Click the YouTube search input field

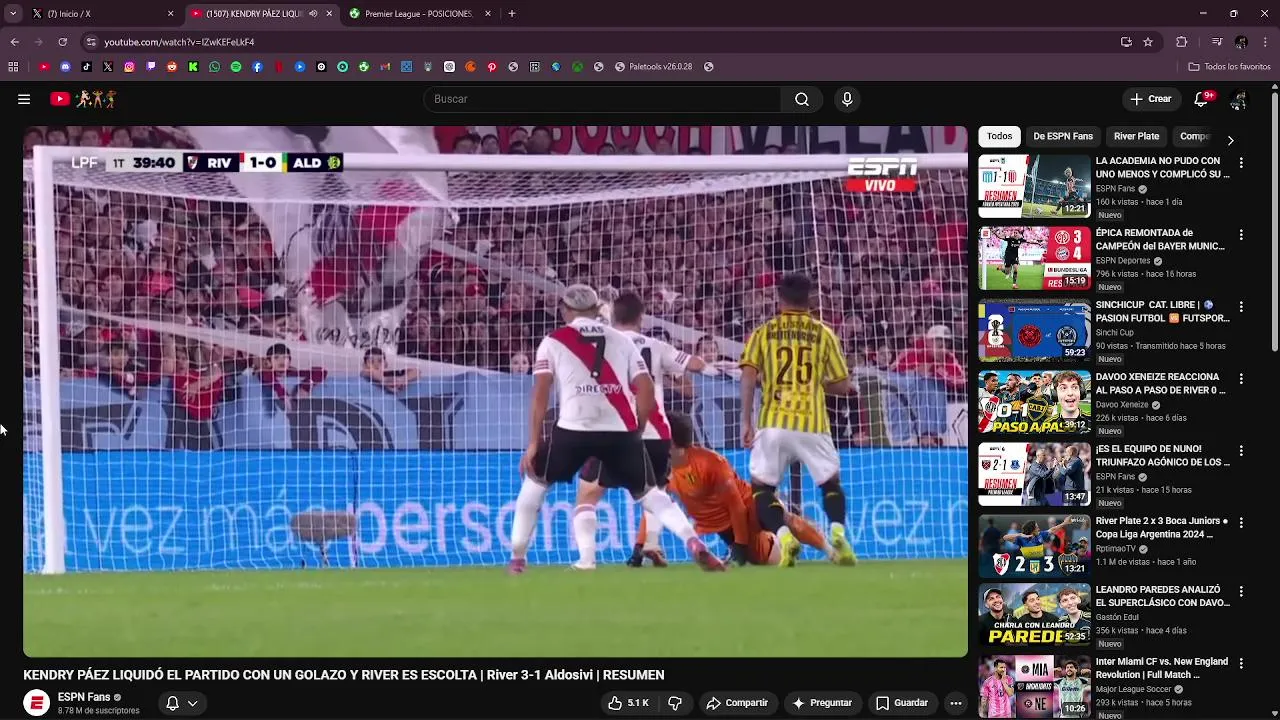[x=602, y=99]
